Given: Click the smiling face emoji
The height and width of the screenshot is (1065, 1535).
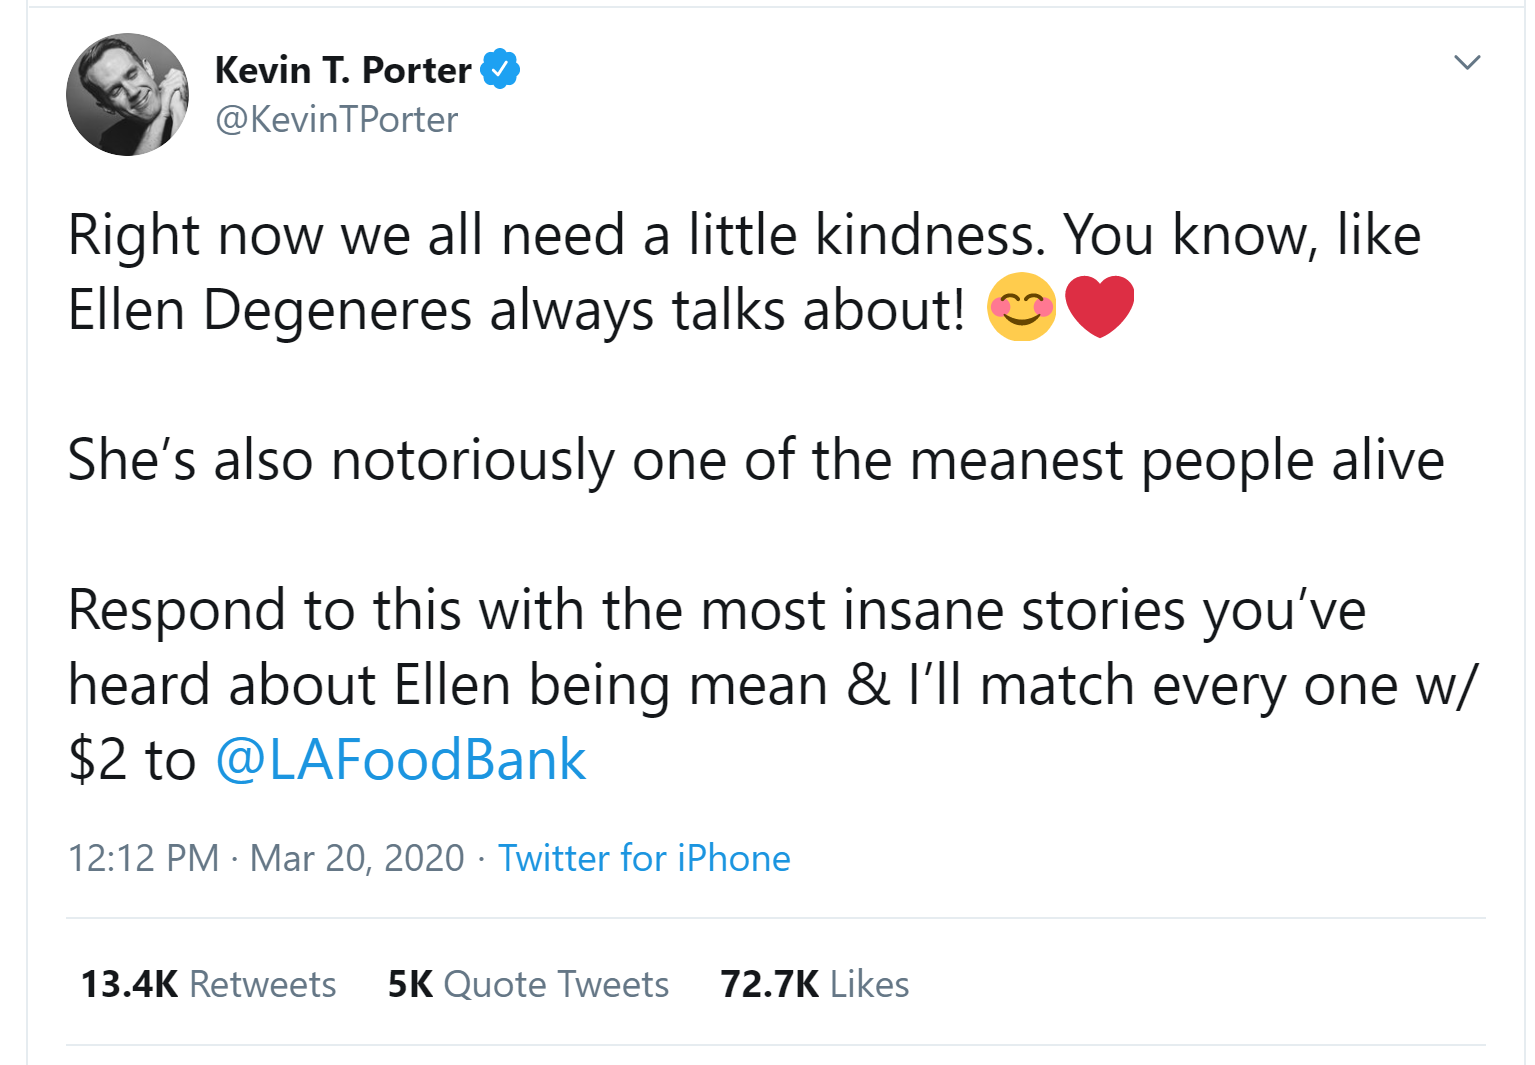Looking at the screenshot, I should click(1021, 306).
